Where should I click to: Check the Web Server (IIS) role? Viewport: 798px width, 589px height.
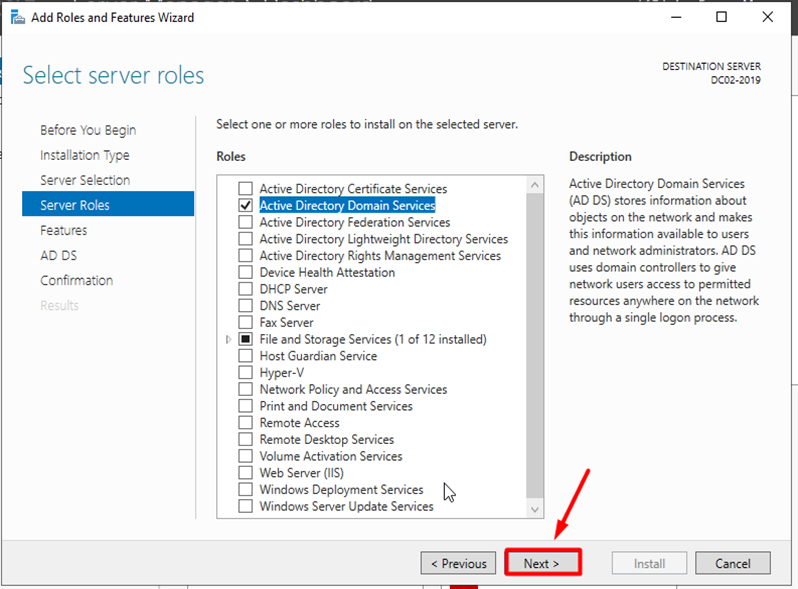[x=245, y=473]
